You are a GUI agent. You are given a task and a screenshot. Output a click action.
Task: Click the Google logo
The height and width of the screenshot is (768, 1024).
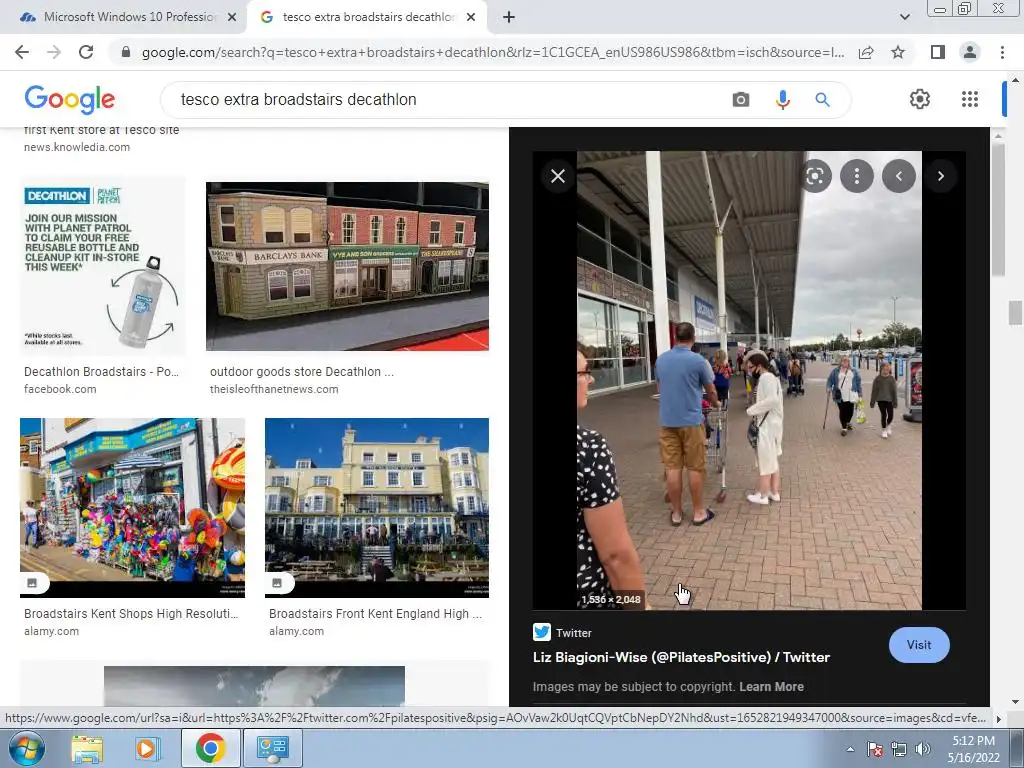point(70,99)
